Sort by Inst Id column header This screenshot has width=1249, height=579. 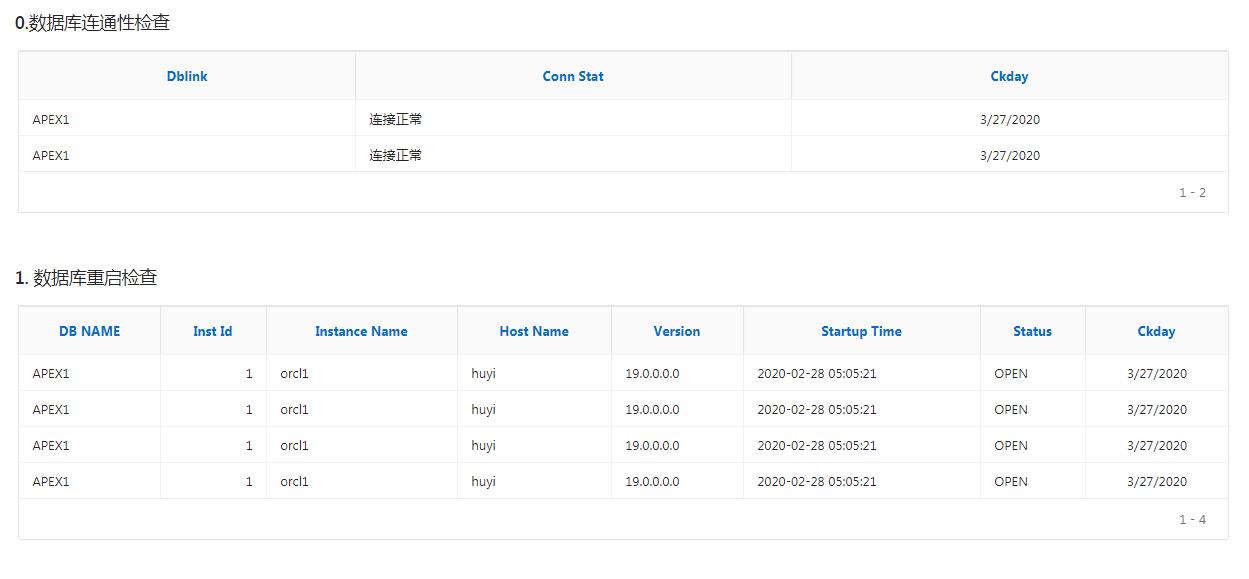pyautogui.click(x=213, y=331)
